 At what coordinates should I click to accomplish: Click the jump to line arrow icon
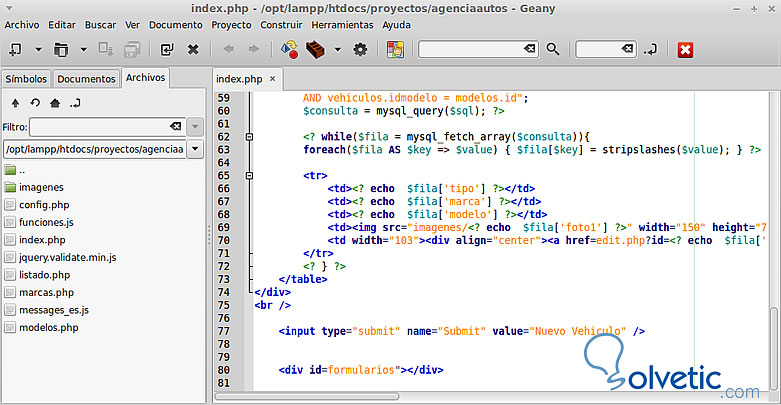651,49
